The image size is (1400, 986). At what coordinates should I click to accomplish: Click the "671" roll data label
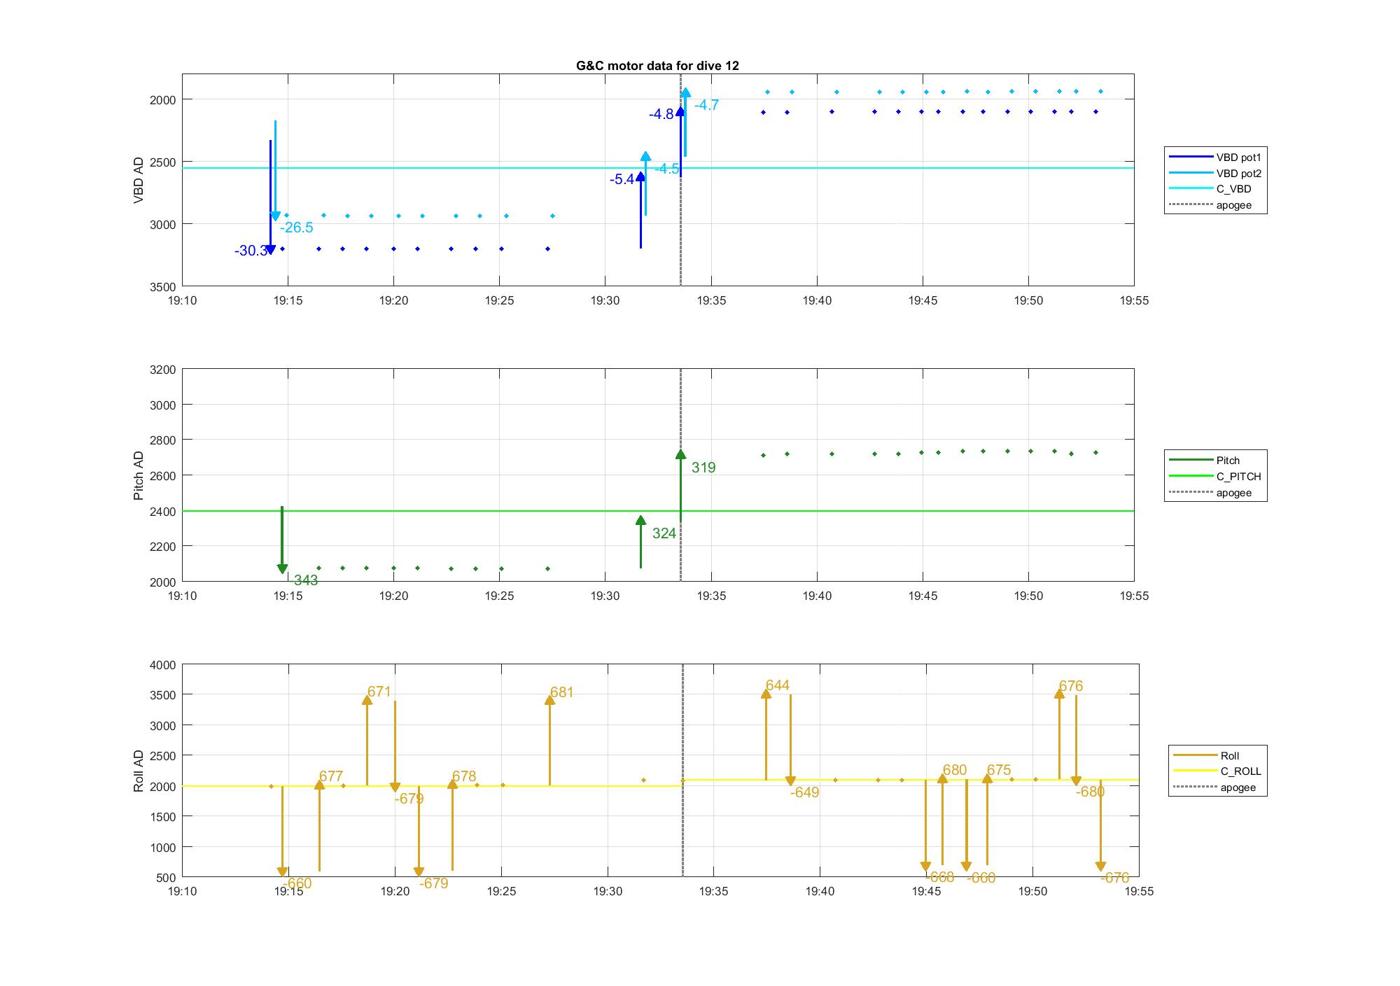click(x=379, y=692)
